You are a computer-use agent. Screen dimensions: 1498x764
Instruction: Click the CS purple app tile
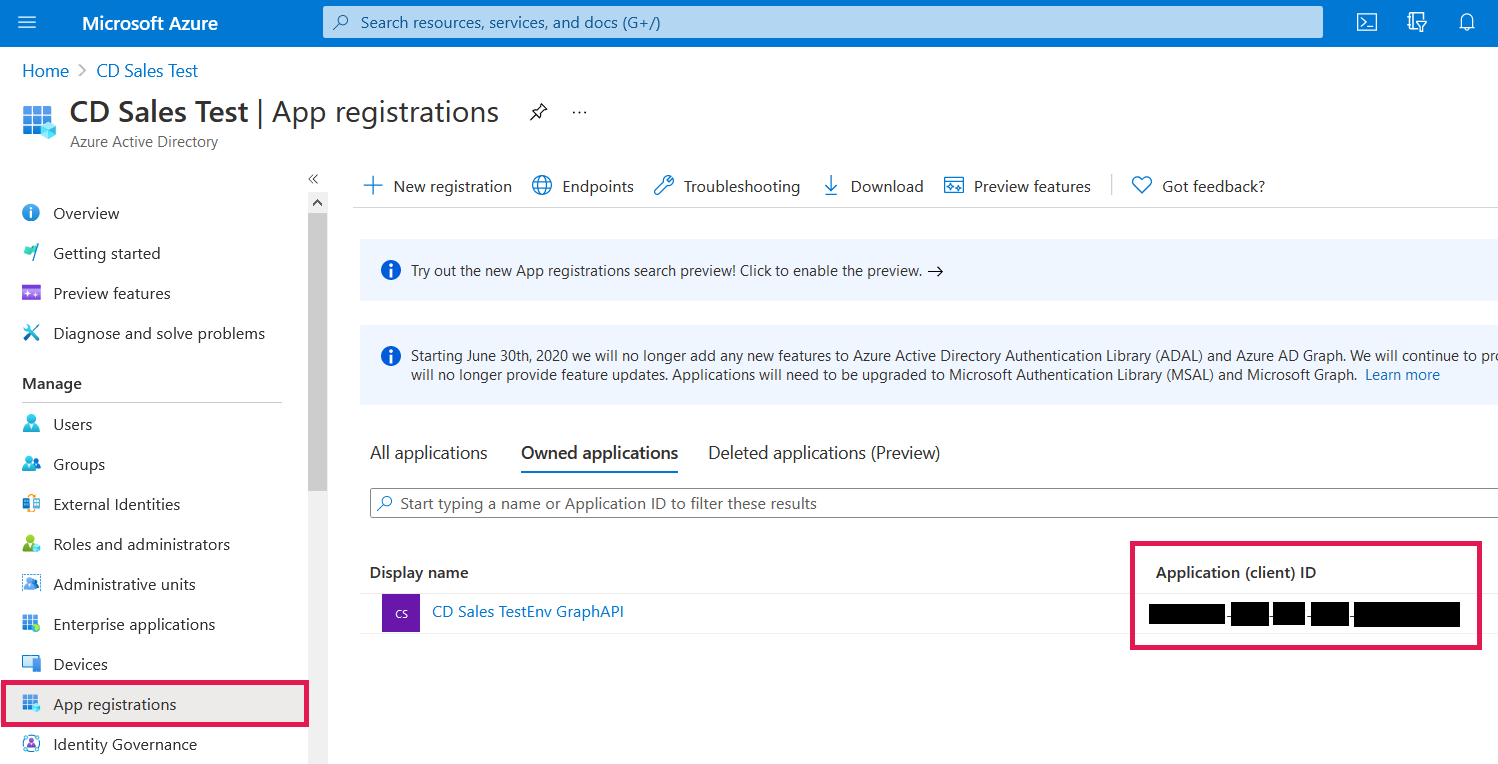click(x=401, y=613)
